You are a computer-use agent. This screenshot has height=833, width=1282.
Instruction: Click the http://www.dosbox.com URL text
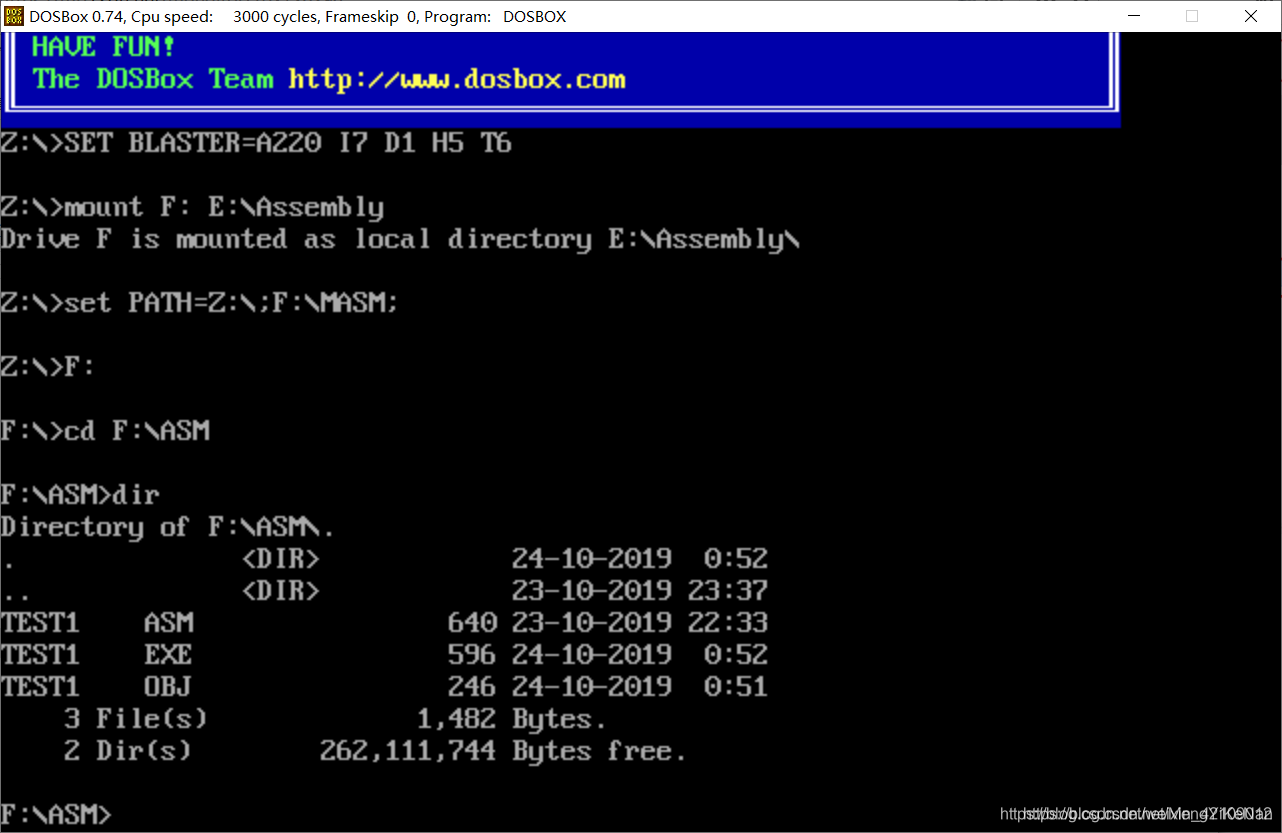tap(456, 80)
